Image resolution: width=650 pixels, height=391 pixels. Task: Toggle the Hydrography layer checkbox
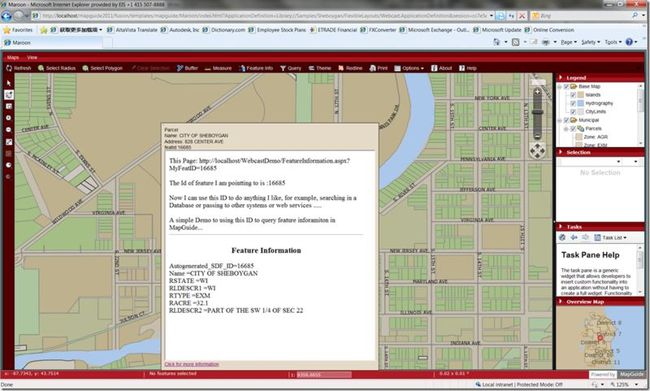pyautogui.click(x=573, y=103)
